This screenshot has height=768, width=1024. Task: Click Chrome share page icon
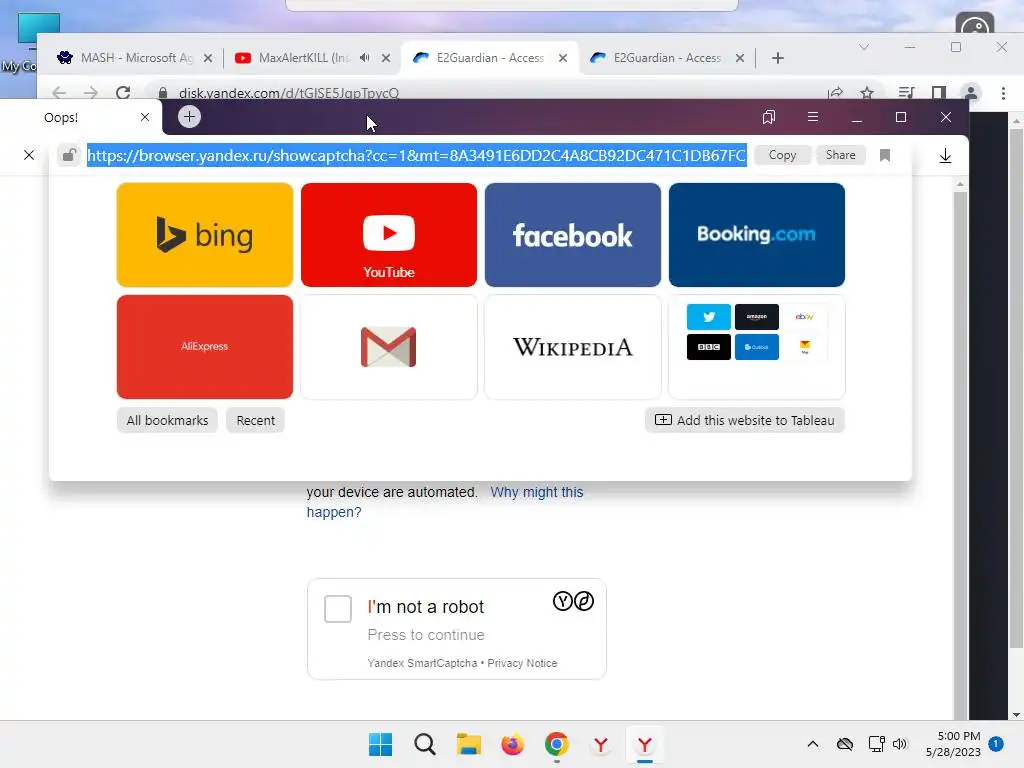(x=835, y=93)
